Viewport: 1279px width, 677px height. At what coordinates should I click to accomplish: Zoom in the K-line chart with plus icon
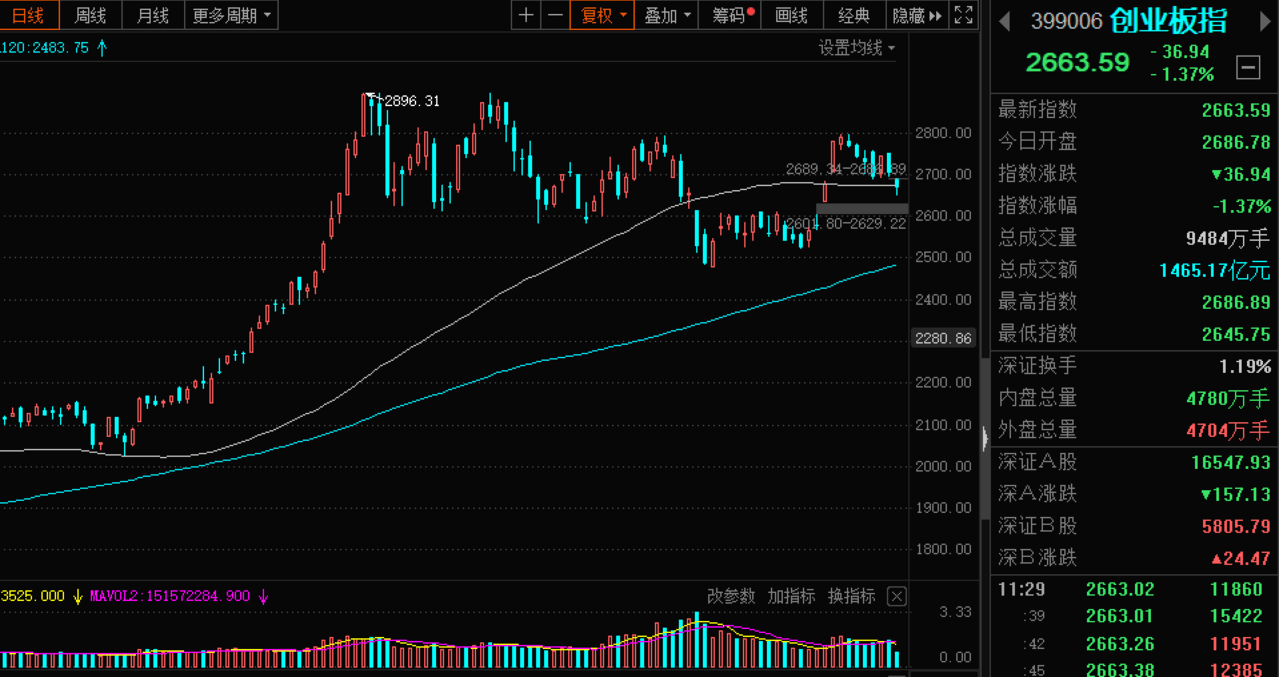tap(526, 15)
